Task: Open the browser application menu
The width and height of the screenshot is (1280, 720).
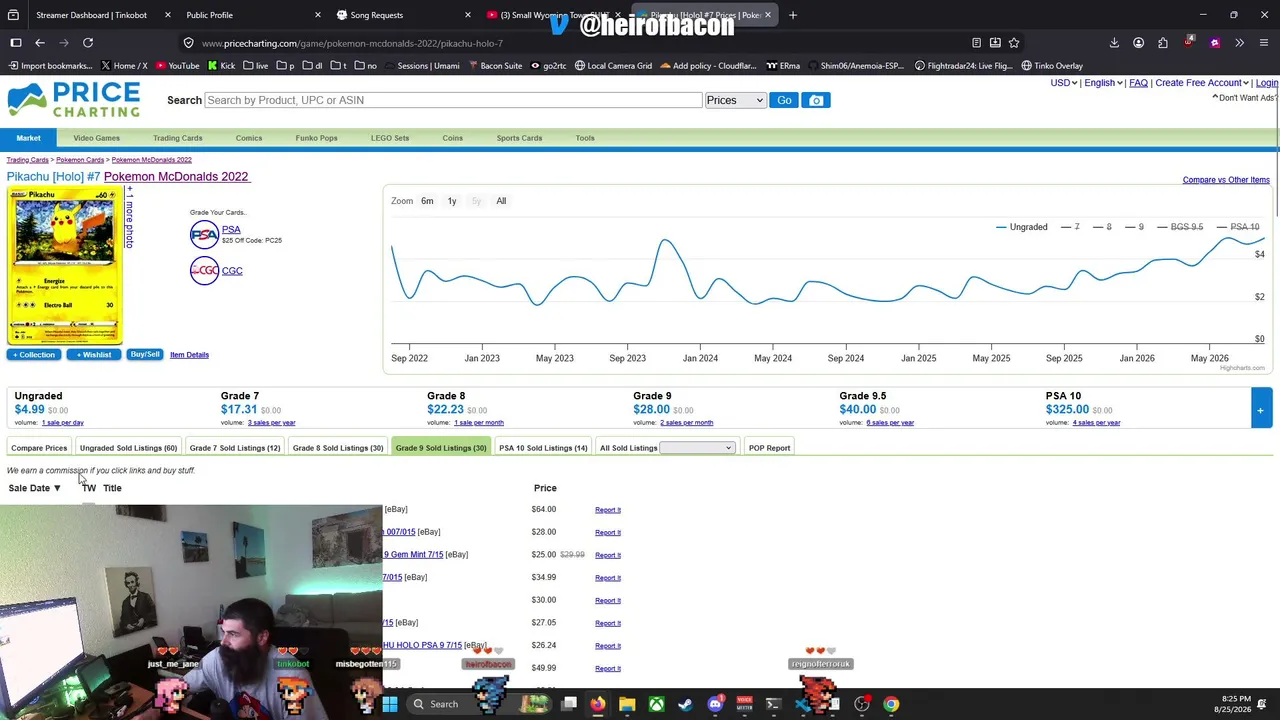Action: [x=1264, y=43]
